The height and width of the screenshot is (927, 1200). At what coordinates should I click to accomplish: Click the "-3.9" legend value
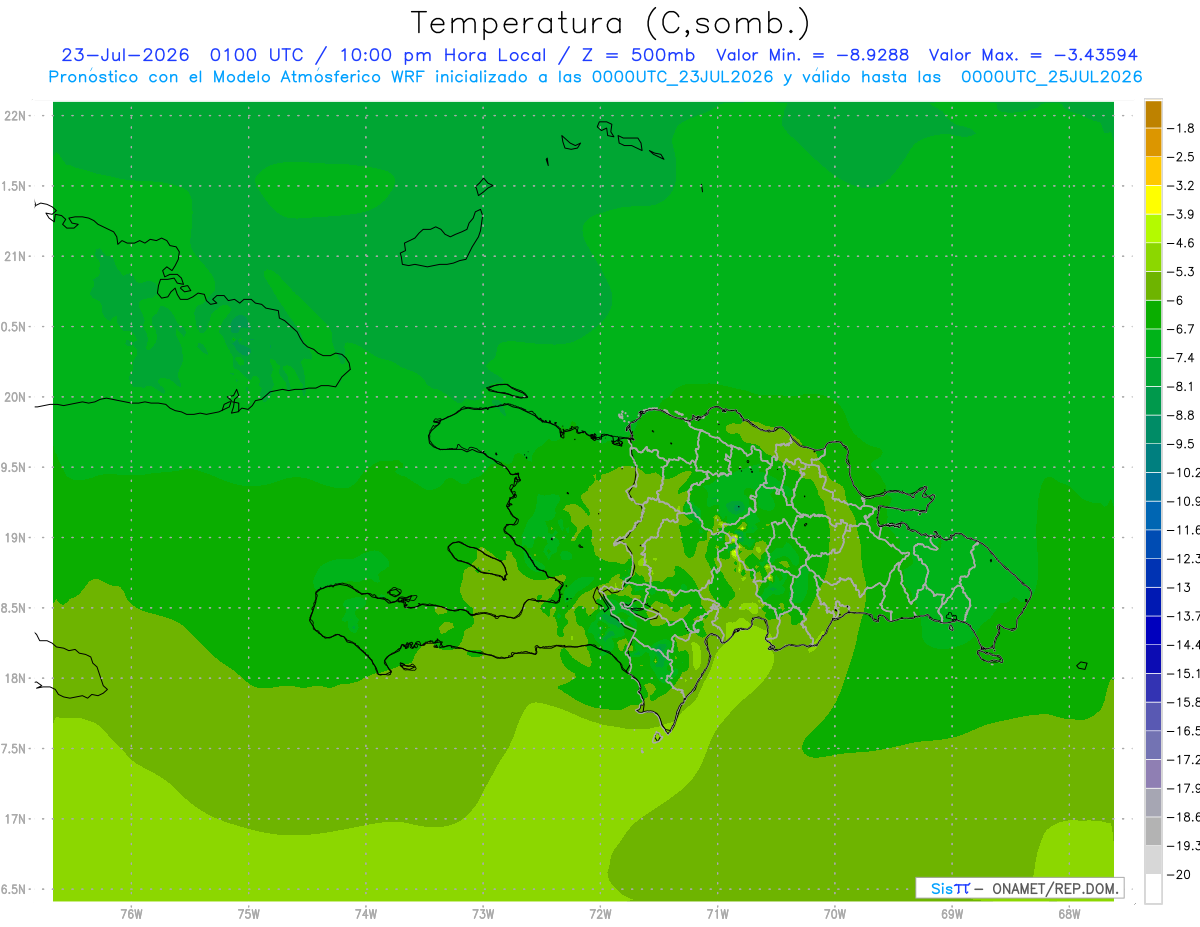click(1182, 214)
